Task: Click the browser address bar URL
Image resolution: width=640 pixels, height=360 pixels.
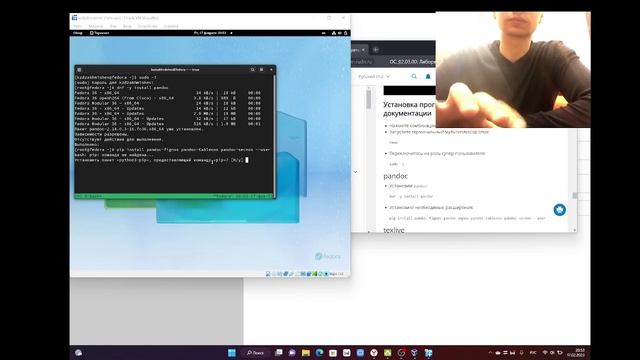Action: coord(363,62)
